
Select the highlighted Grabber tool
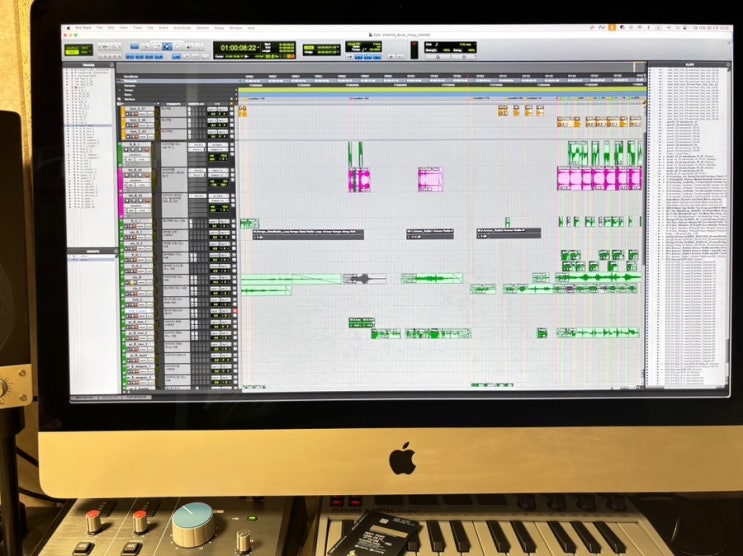(167, 46)
